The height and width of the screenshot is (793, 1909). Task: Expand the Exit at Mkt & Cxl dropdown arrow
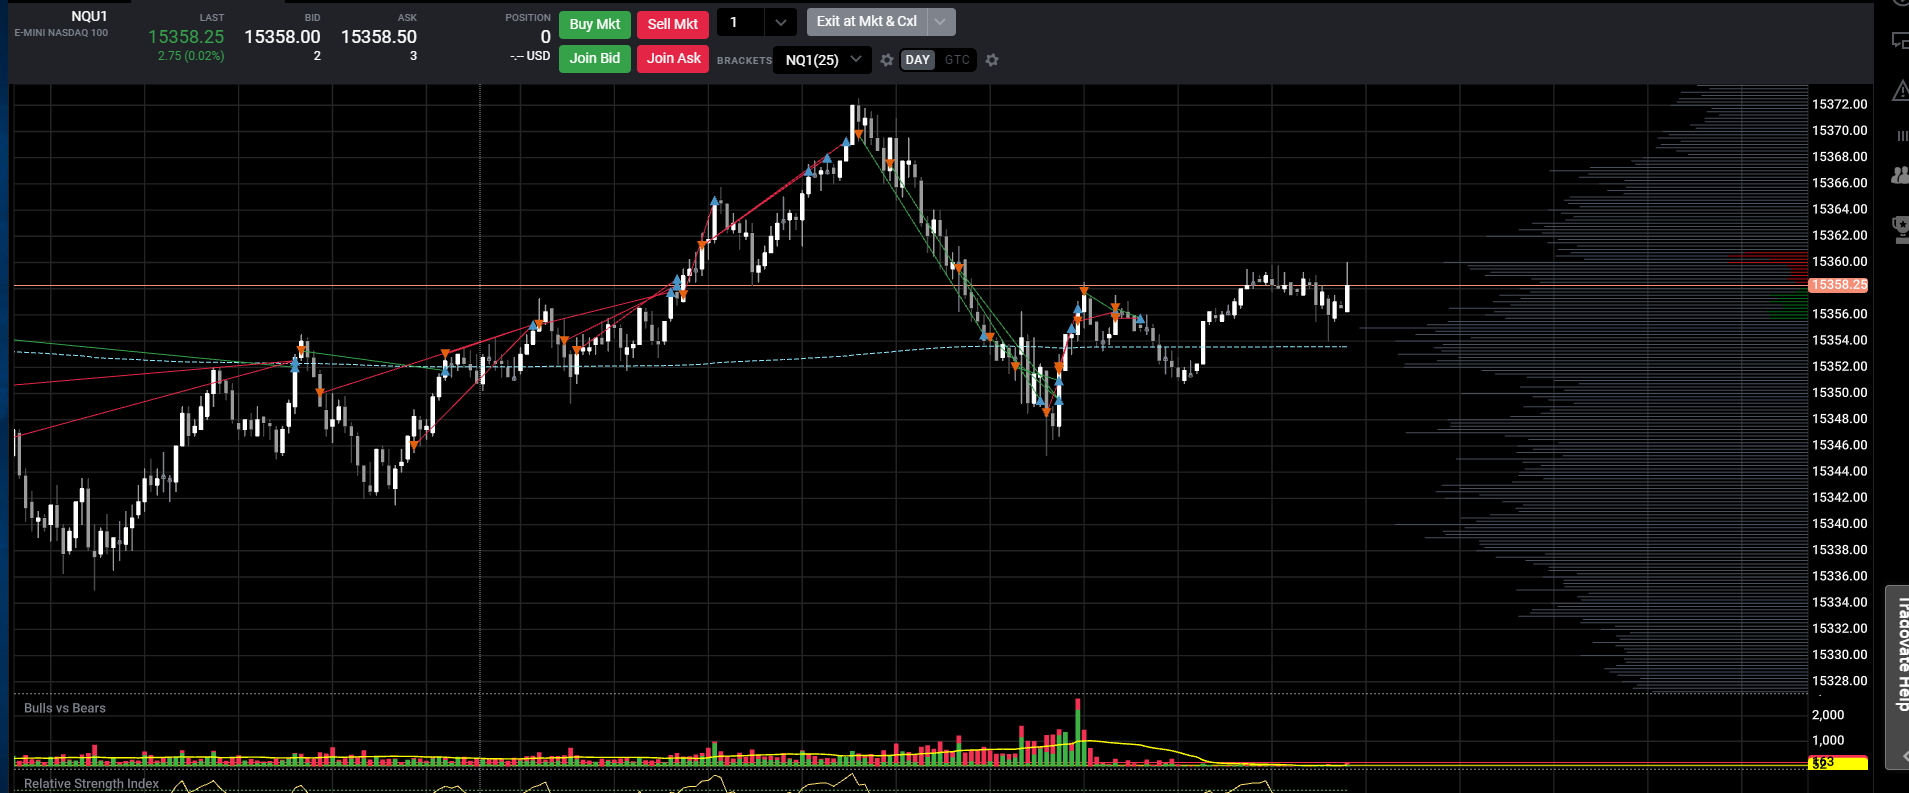(940, 21)
